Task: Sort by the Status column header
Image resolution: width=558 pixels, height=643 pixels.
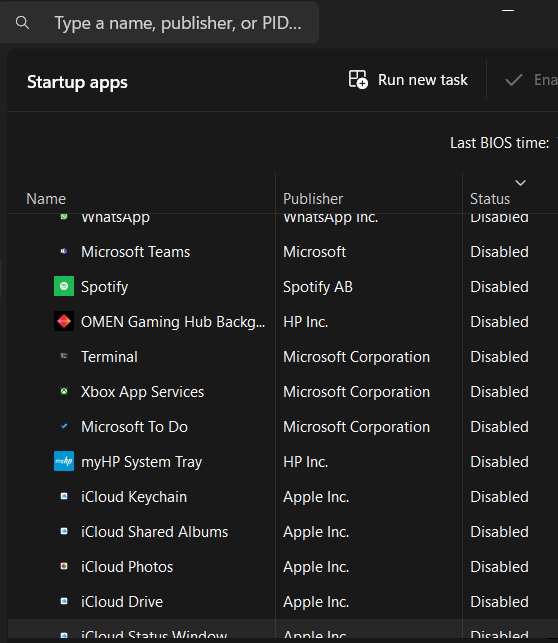Action: (490, 199)
